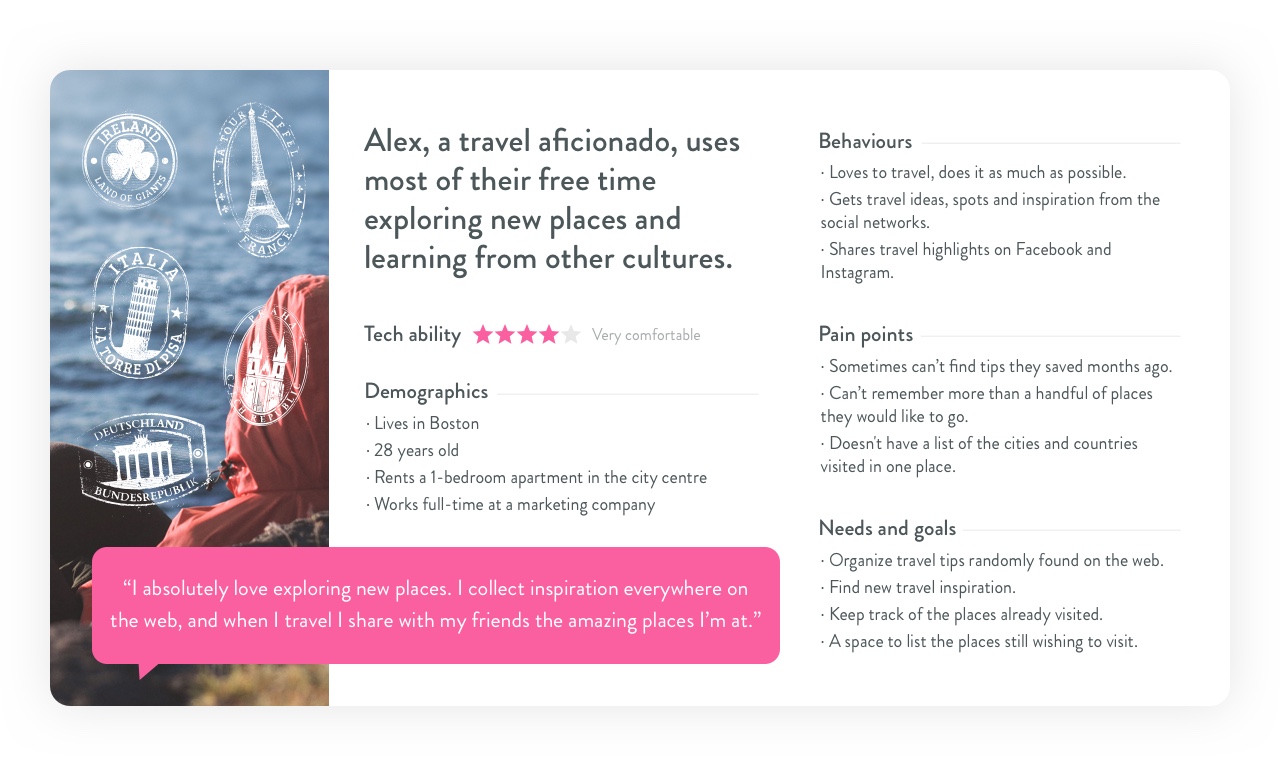Click the pink quote speech bubble

pos(436,606)
